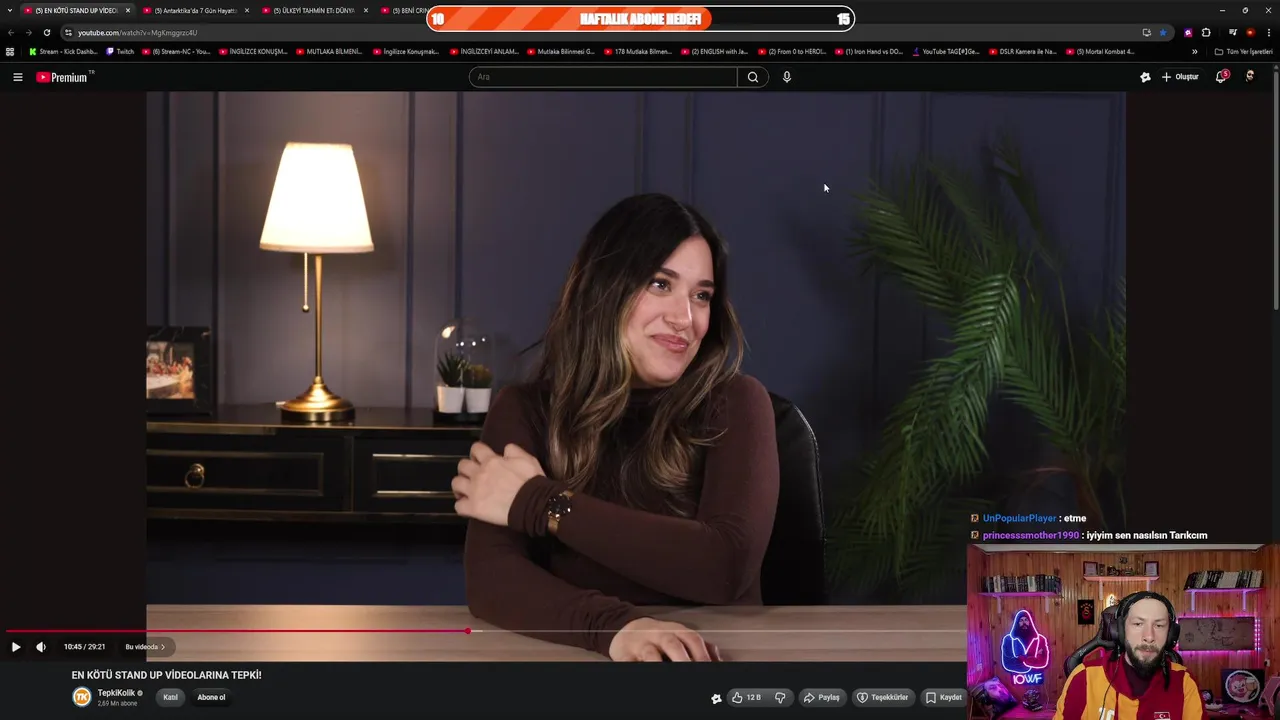Open the media control icon in toolbar
This screenshot has height=720, width=1280.
click(1233, 32)
